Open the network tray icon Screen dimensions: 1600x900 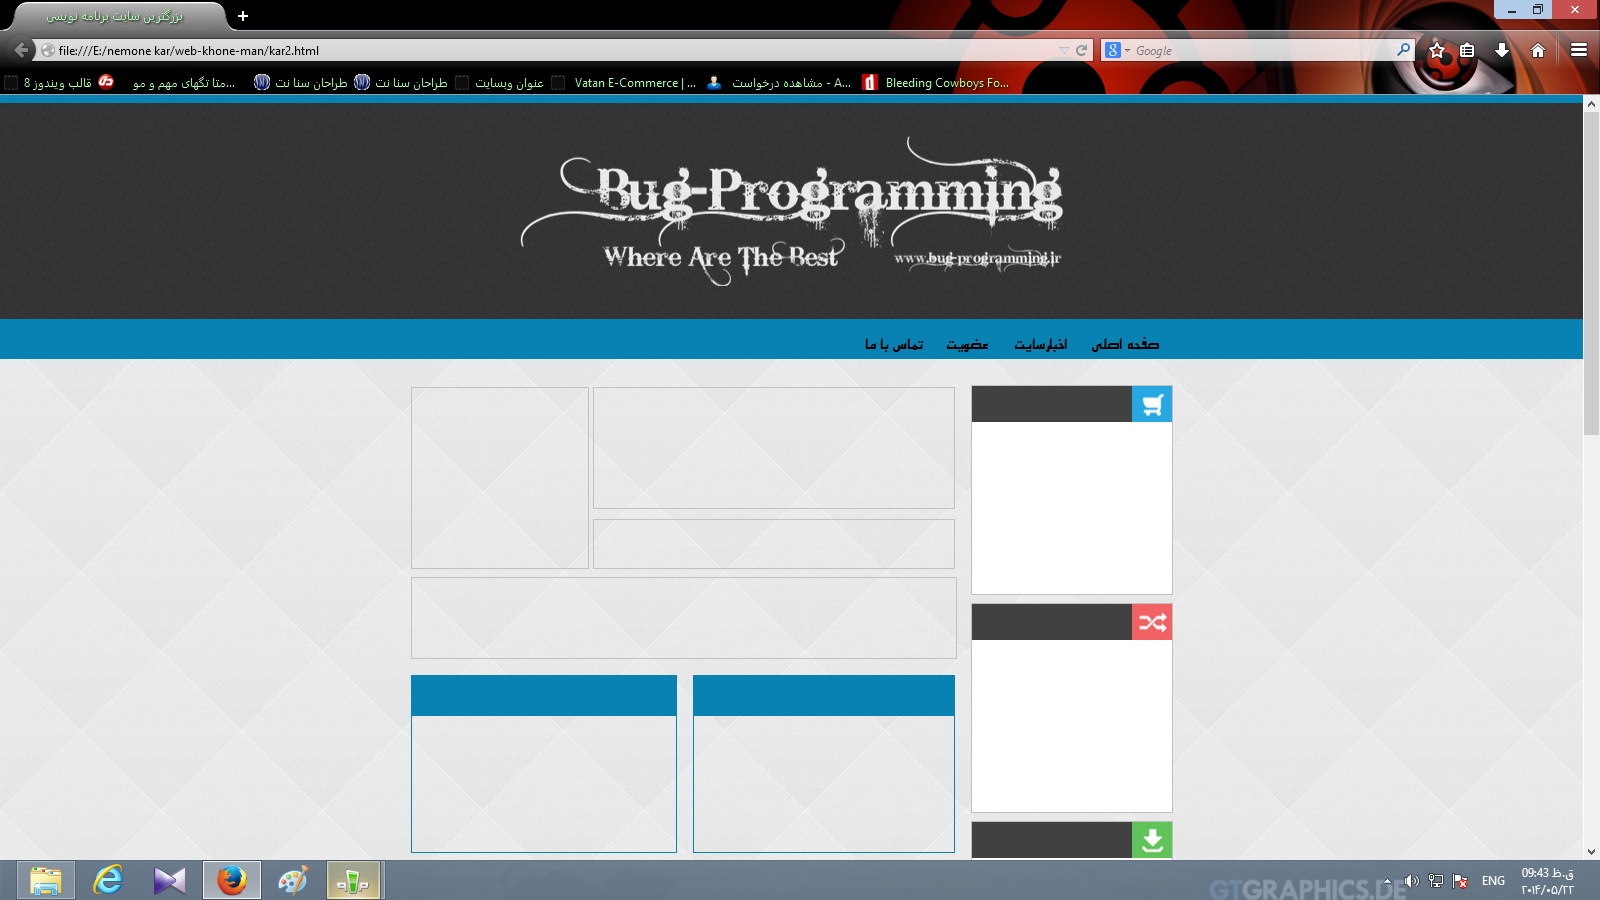pos(1436,881)
